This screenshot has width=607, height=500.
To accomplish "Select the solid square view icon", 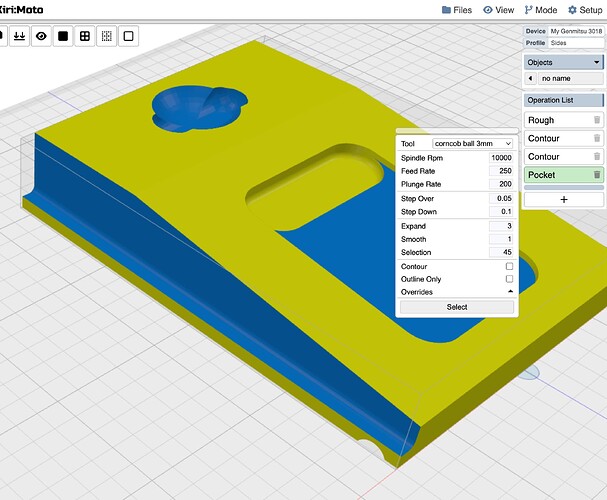I will tap(63, 36).
